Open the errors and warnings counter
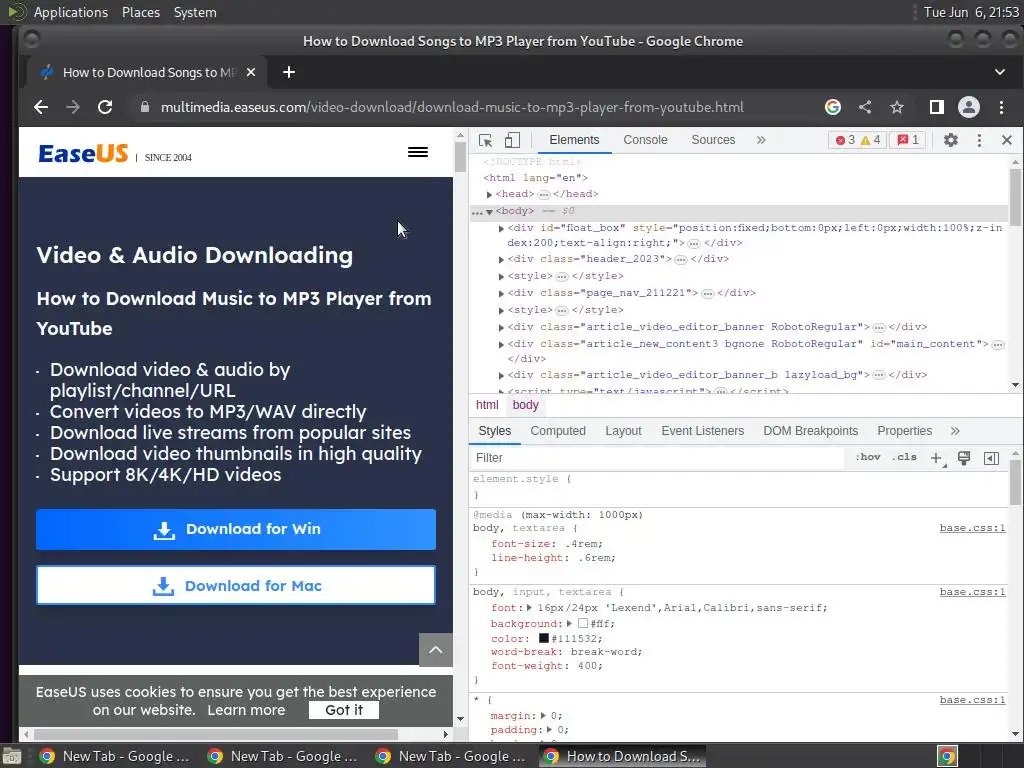This screenshot has height=768, width=1024. [858, 140]
